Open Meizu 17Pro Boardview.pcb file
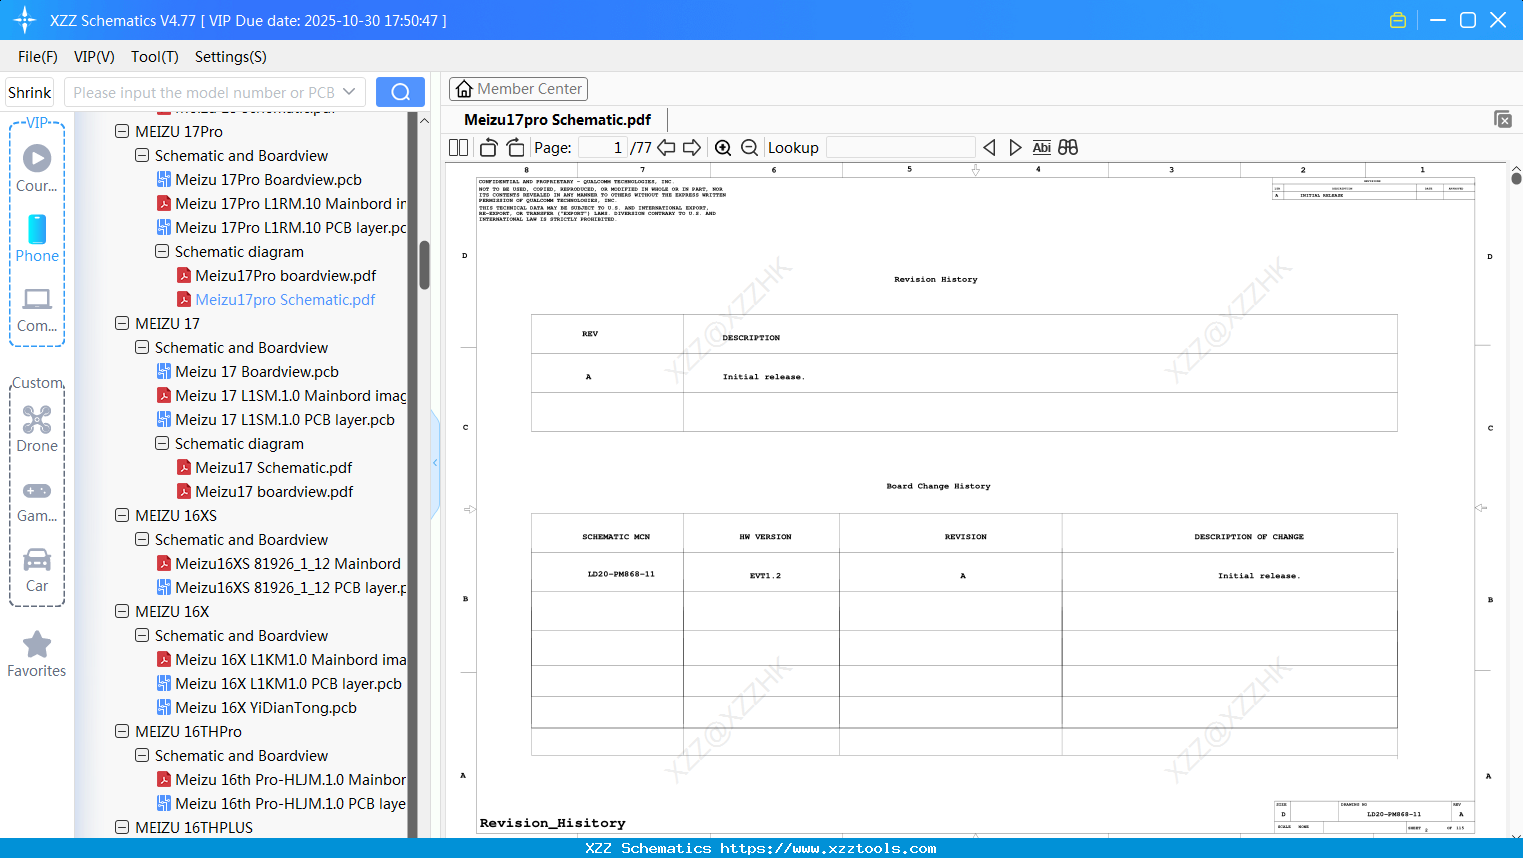Viewport: 1523px width, 858px height. pyautogui.click(x=268, y=180)
